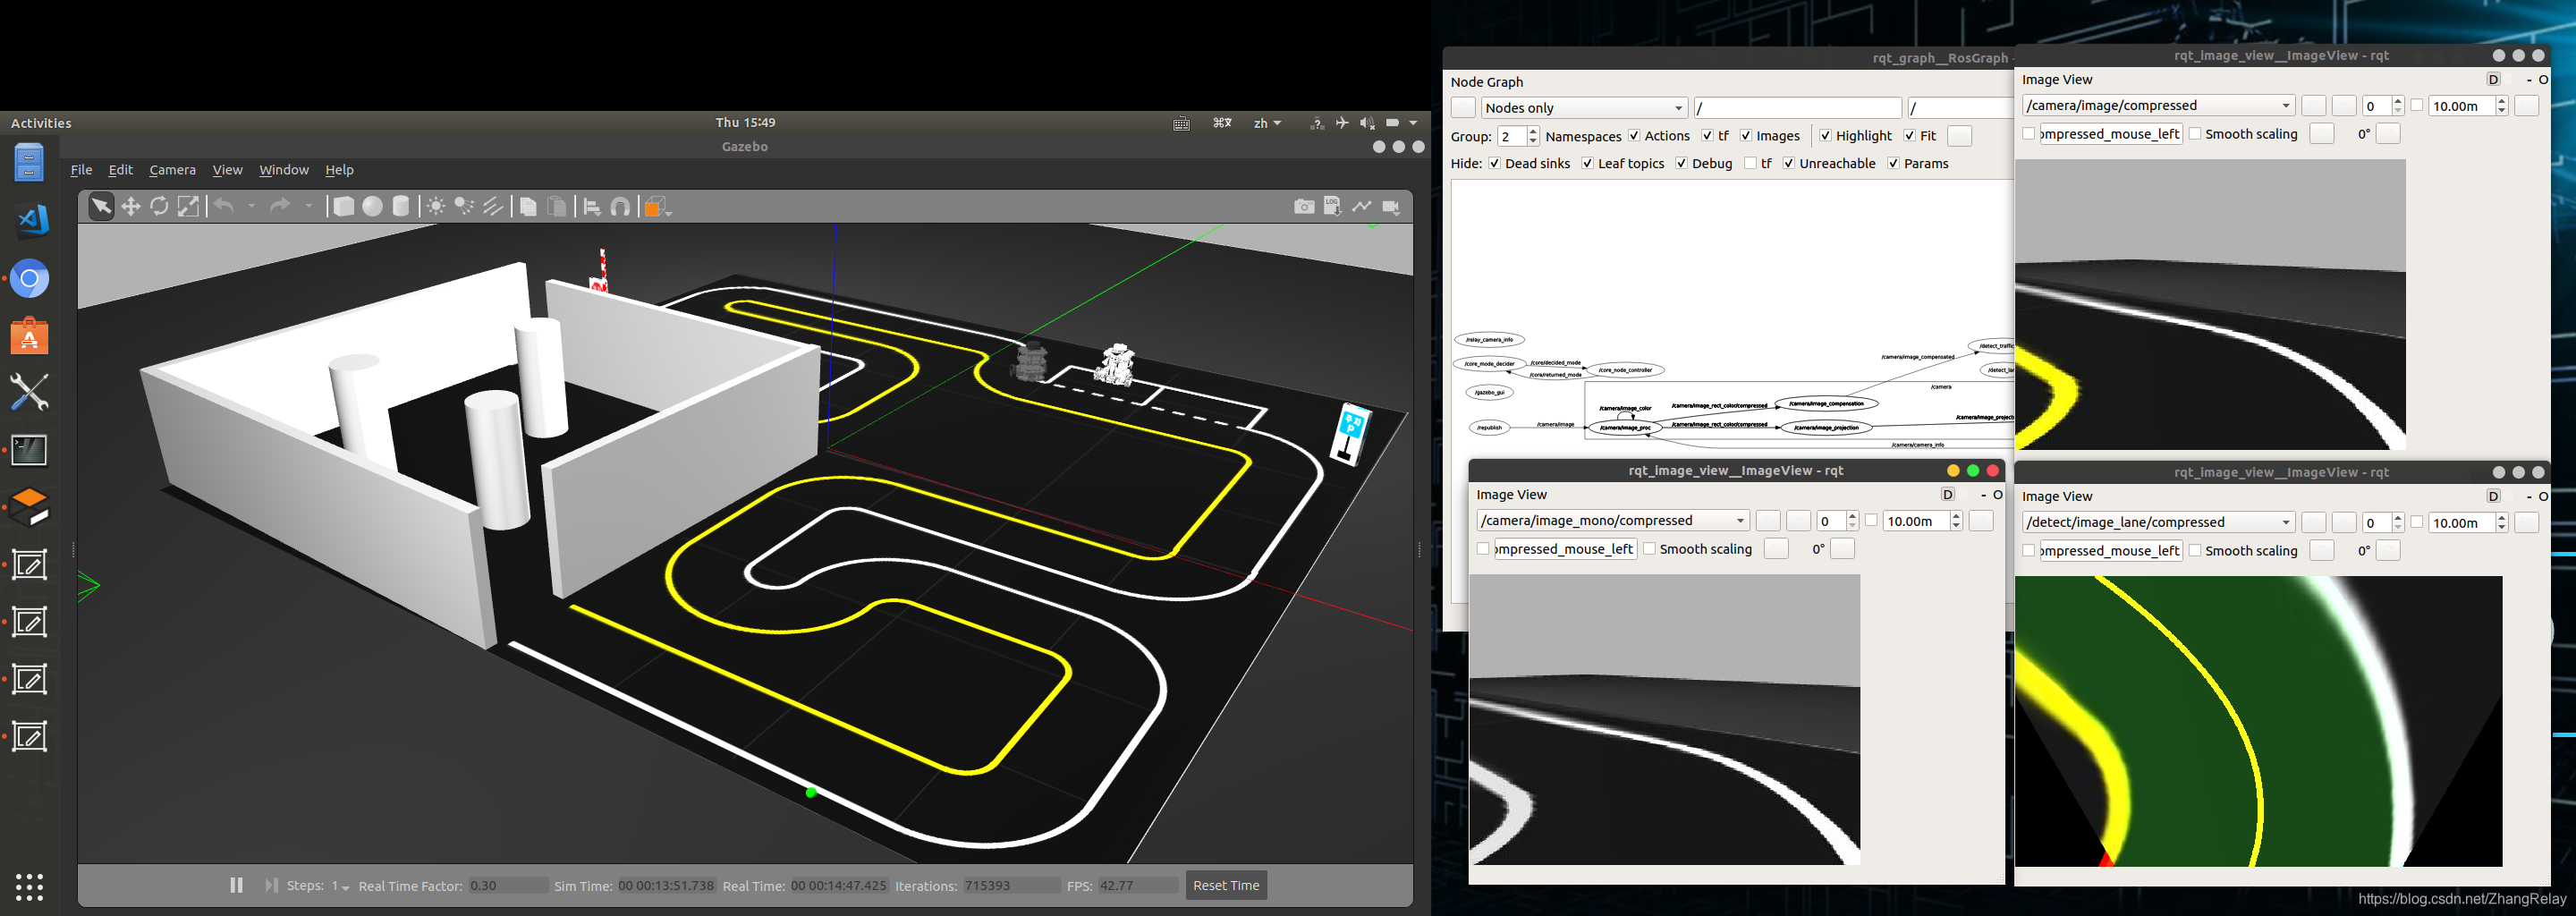This screenshot has width=2576, height=916.
Task: Activate the Scale mode tool in Gazebo toolbar
Action: click(x=188, y=206)
